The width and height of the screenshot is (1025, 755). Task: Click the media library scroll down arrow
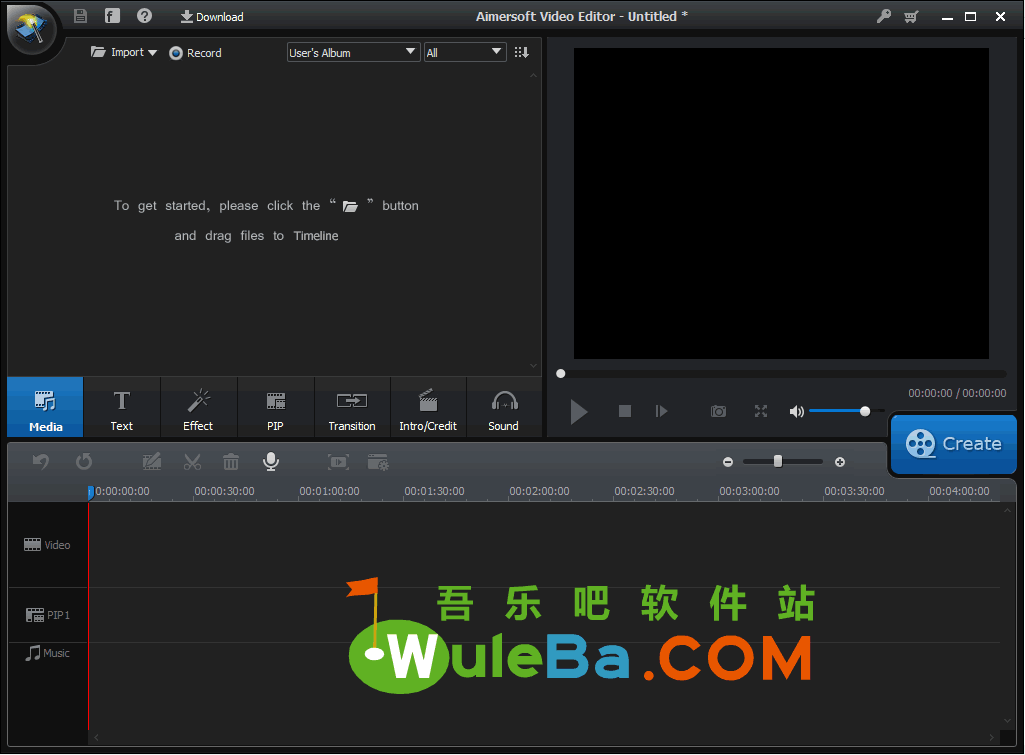click(533, 366)
